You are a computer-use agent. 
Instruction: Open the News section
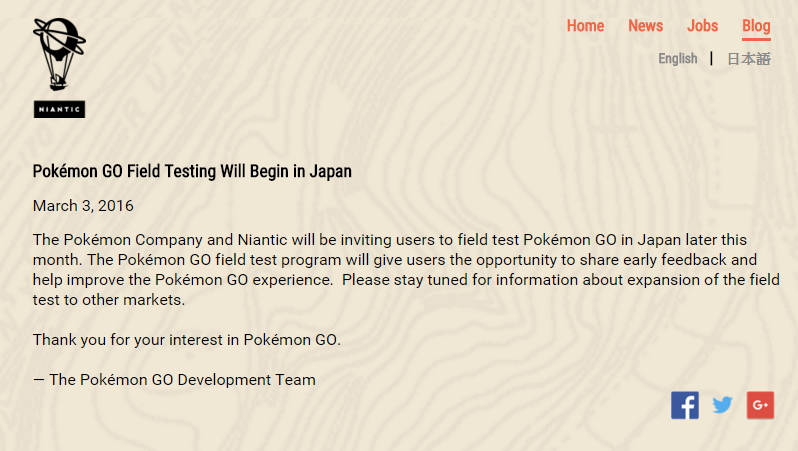click(645, 26)
